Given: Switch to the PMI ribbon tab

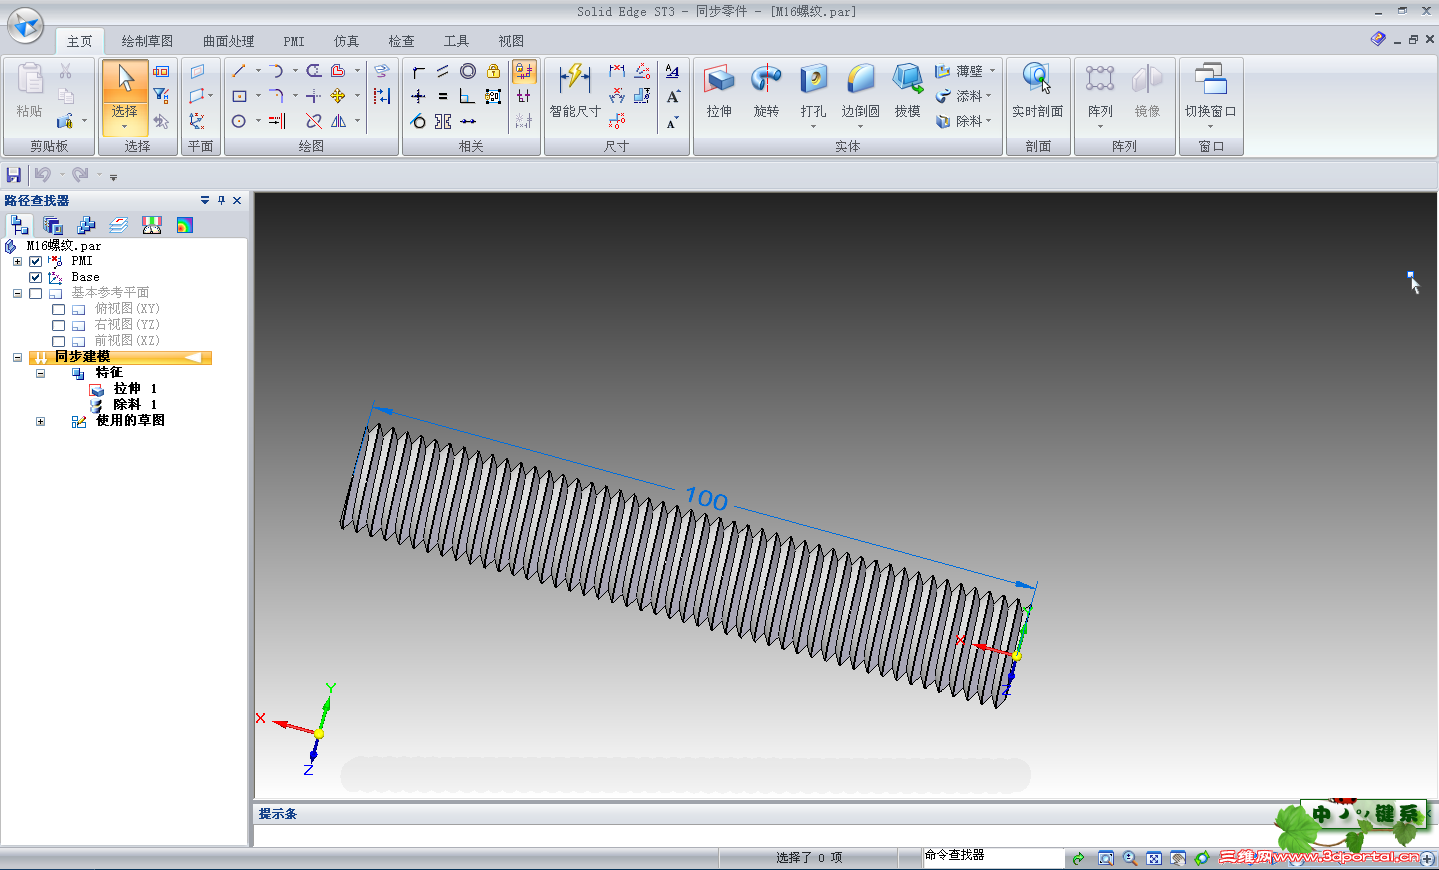Looking at the screenshot, I should [293, 41].
